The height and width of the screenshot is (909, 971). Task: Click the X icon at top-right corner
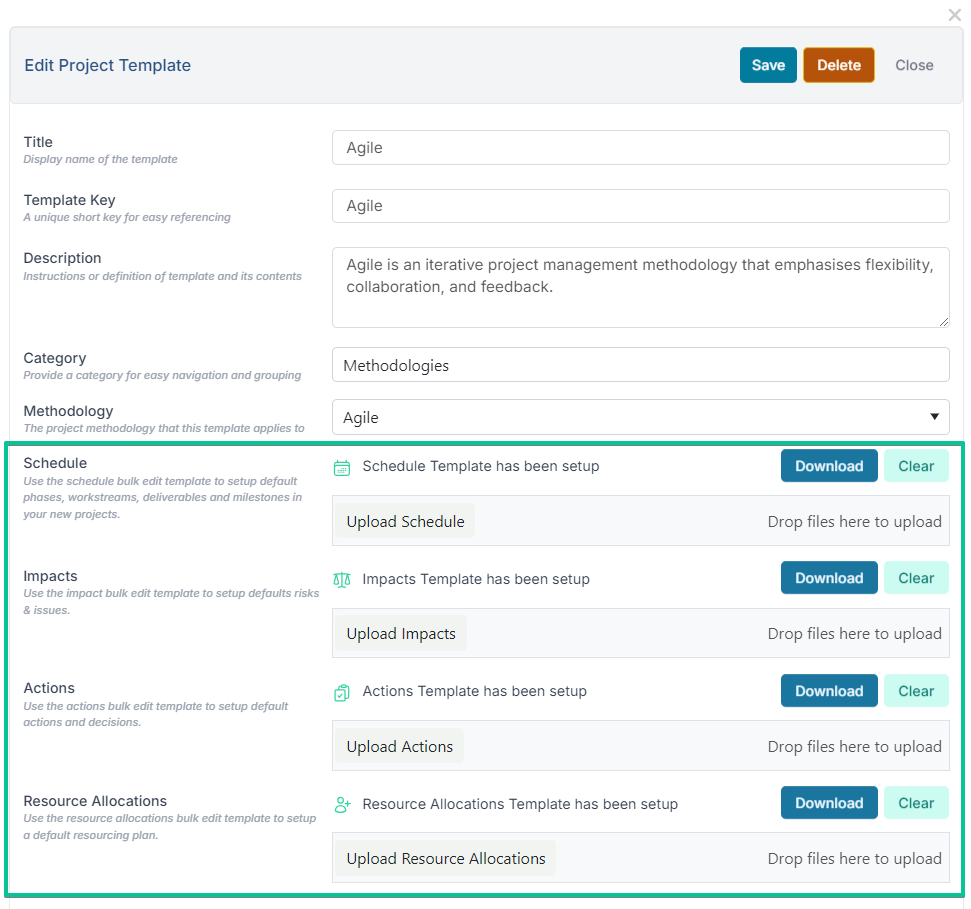click(x=954, y=15)
